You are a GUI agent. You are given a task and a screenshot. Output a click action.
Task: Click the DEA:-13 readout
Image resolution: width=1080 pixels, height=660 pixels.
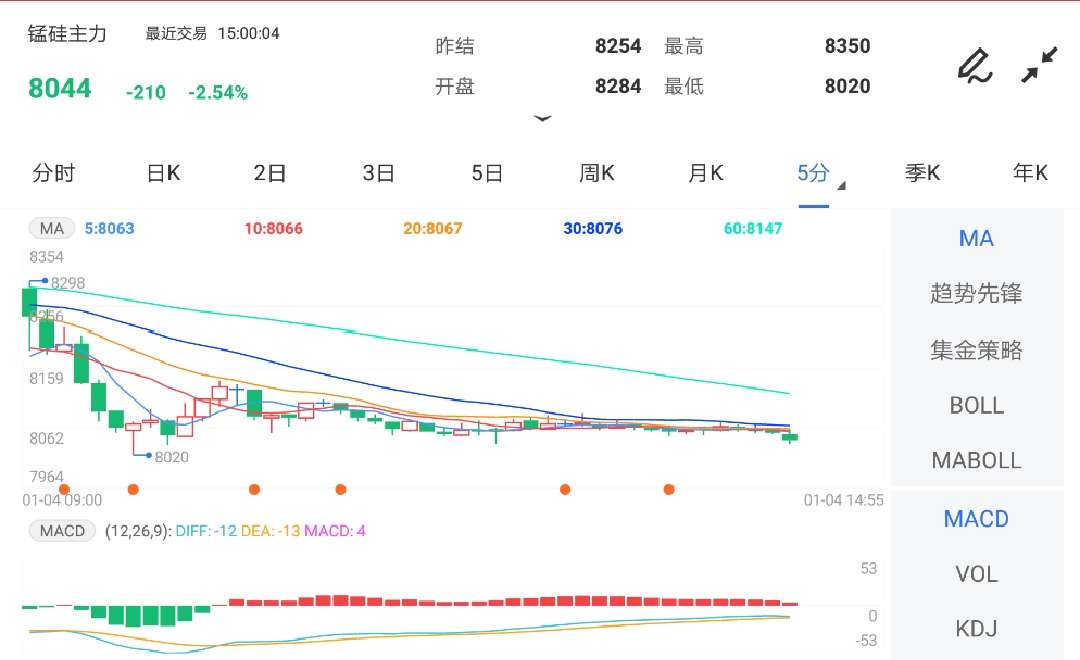tap(270, 531)
